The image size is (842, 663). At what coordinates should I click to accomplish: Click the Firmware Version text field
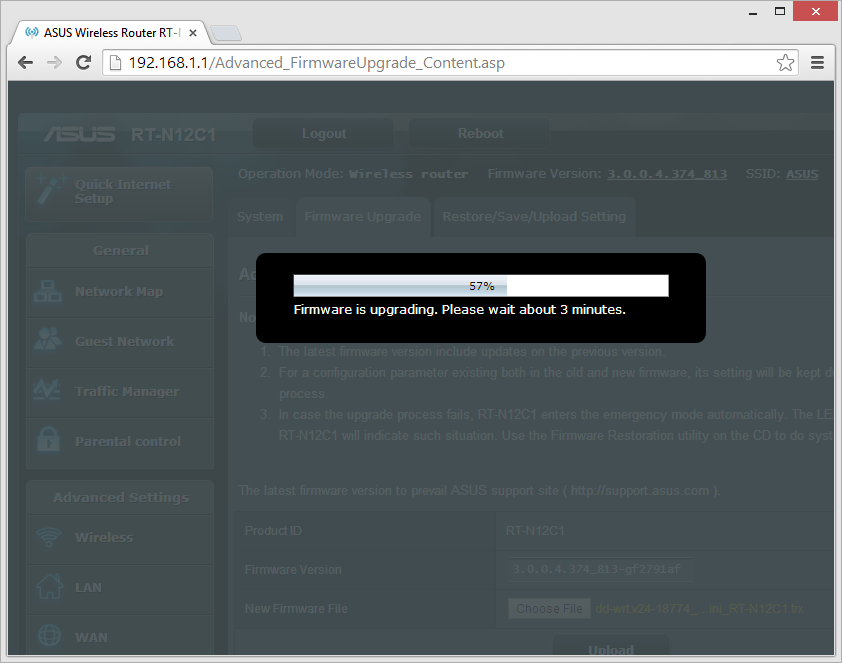click(x=600, y=569)
